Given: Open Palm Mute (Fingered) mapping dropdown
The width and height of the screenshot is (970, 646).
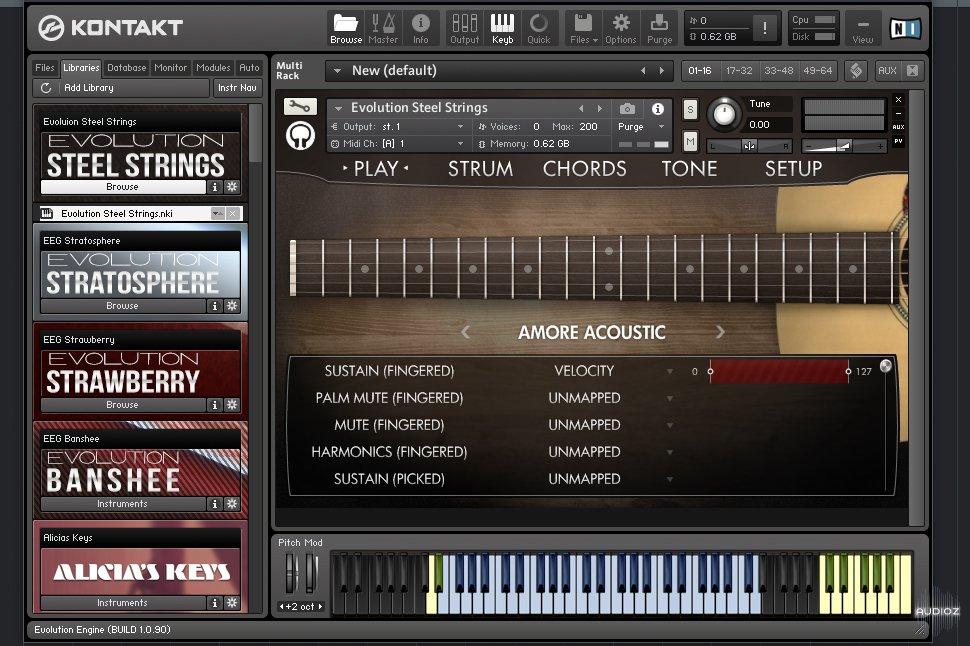Looking at the screenshot, I should [669, 398].
